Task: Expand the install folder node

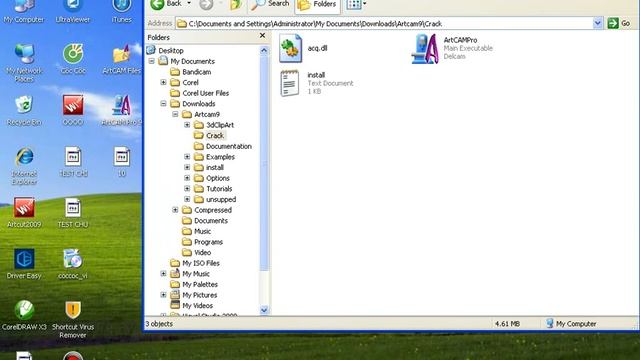Action: tap(187, 167)
